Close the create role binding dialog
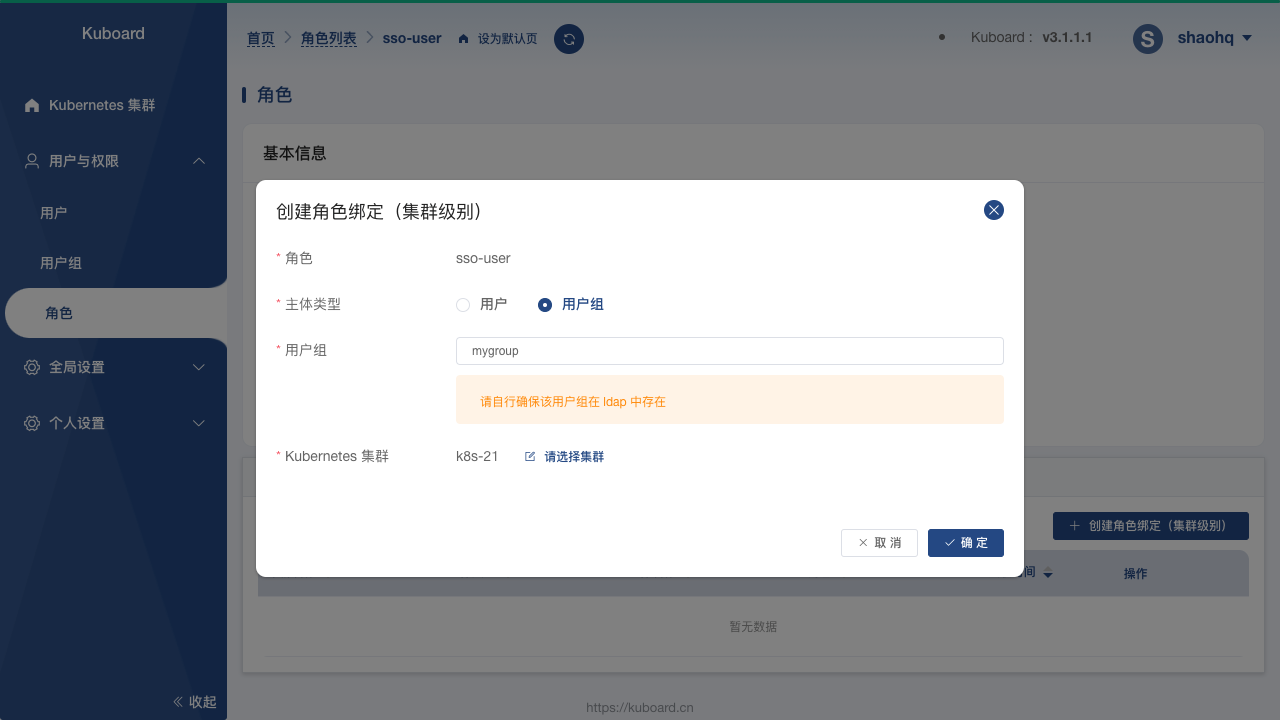1280x720 pixels. 993,210
